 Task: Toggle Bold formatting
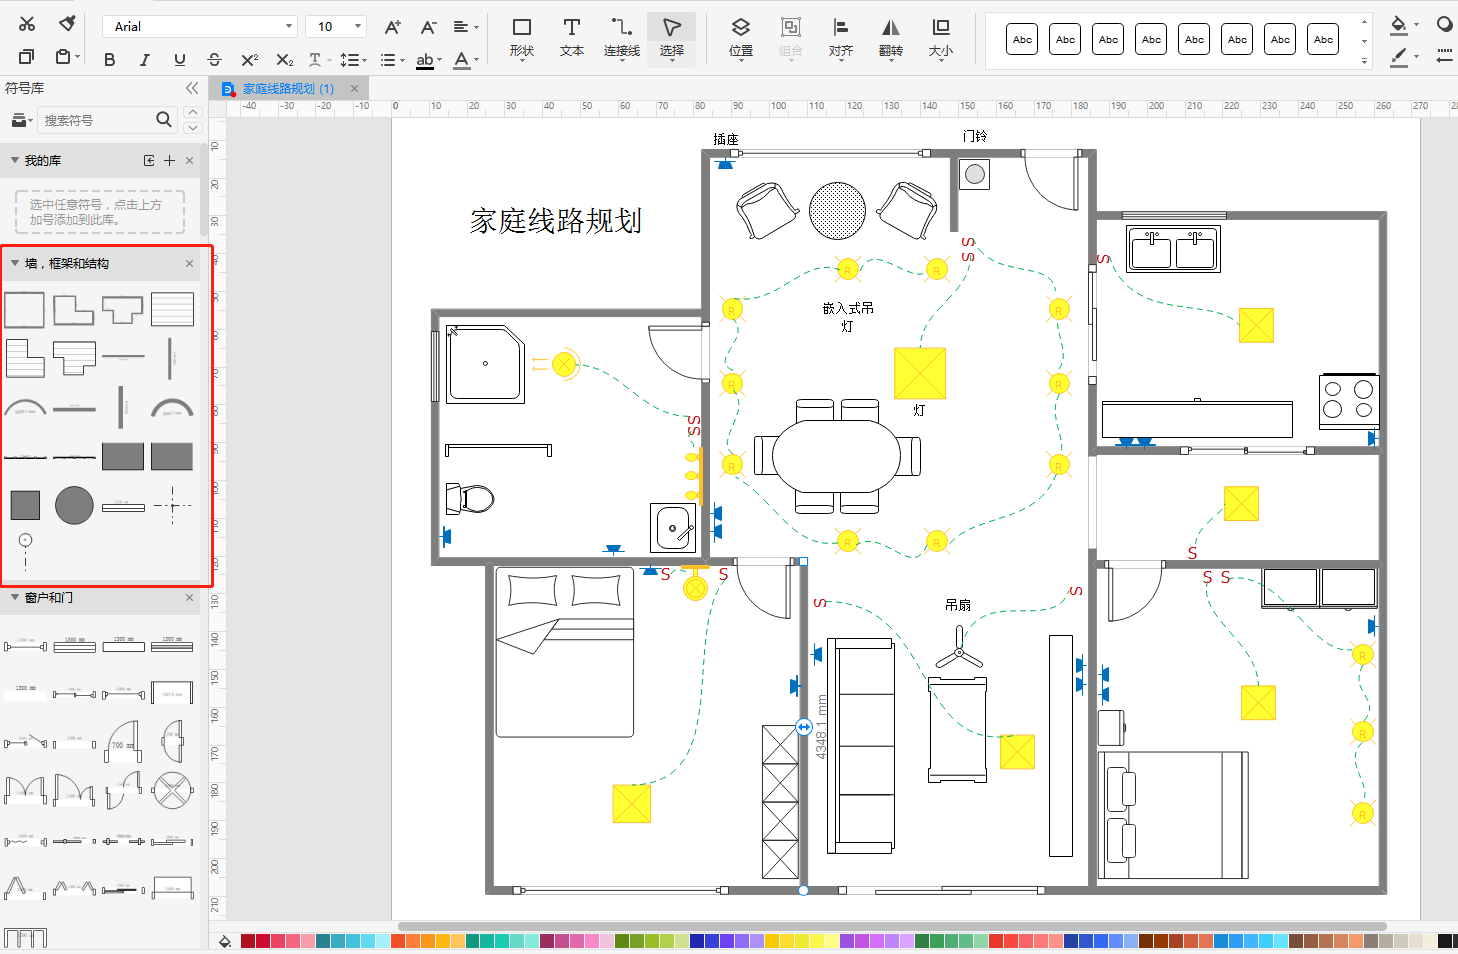point(110,60)
